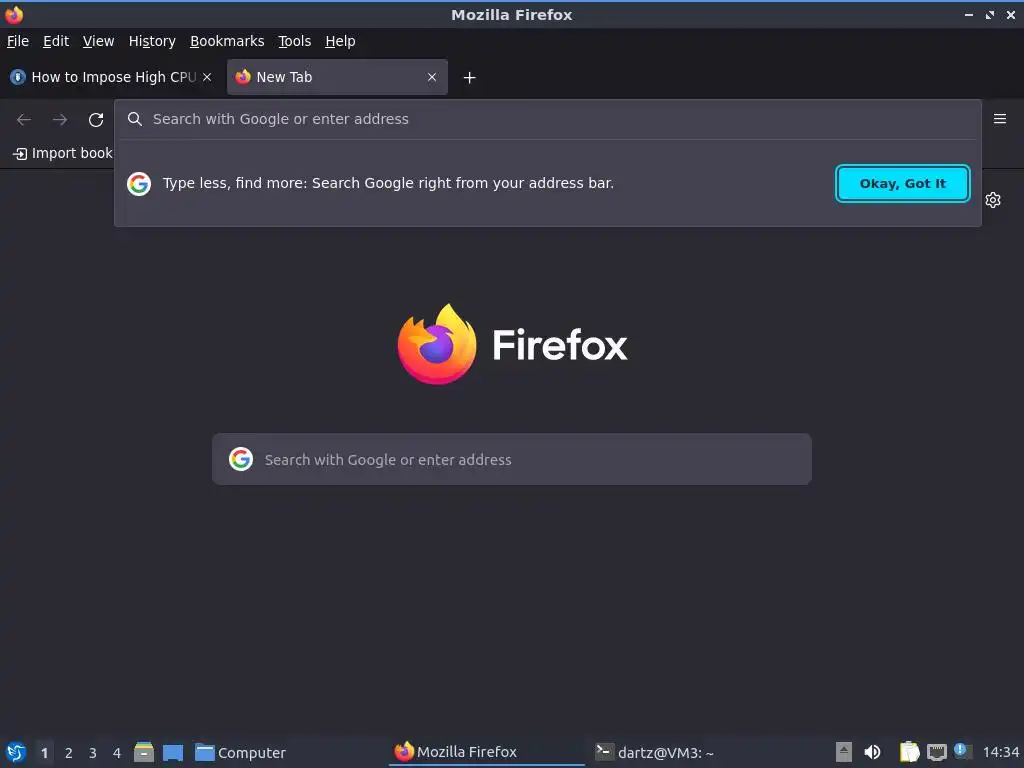Open the system start menu in taskbar

16,752
